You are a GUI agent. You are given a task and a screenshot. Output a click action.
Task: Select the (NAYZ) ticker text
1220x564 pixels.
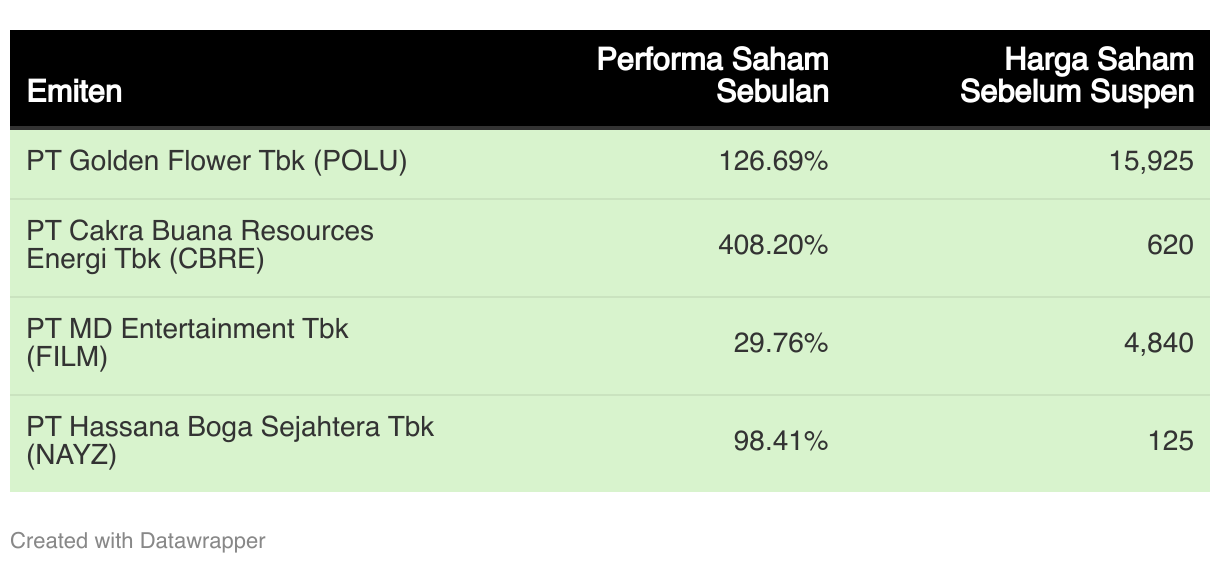[72, 455]
